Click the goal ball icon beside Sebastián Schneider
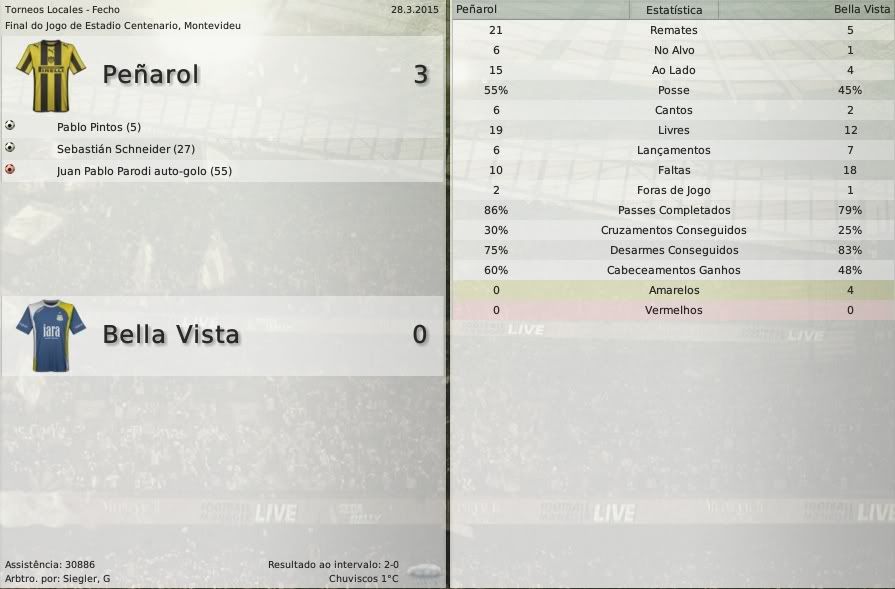Image resolution: width=895 pixels, height=589 pixels. pyautogui.click(x=10, y=148)
